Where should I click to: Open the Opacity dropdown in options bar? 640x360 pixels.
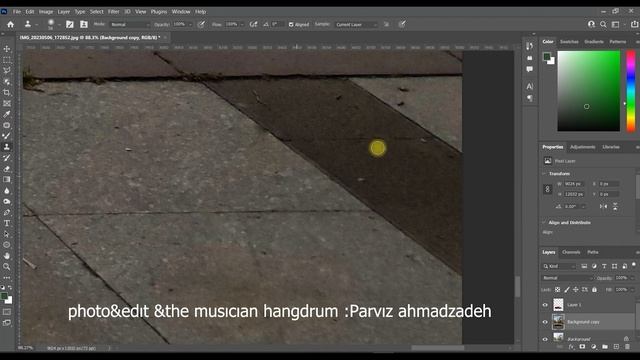coord(190,24)
